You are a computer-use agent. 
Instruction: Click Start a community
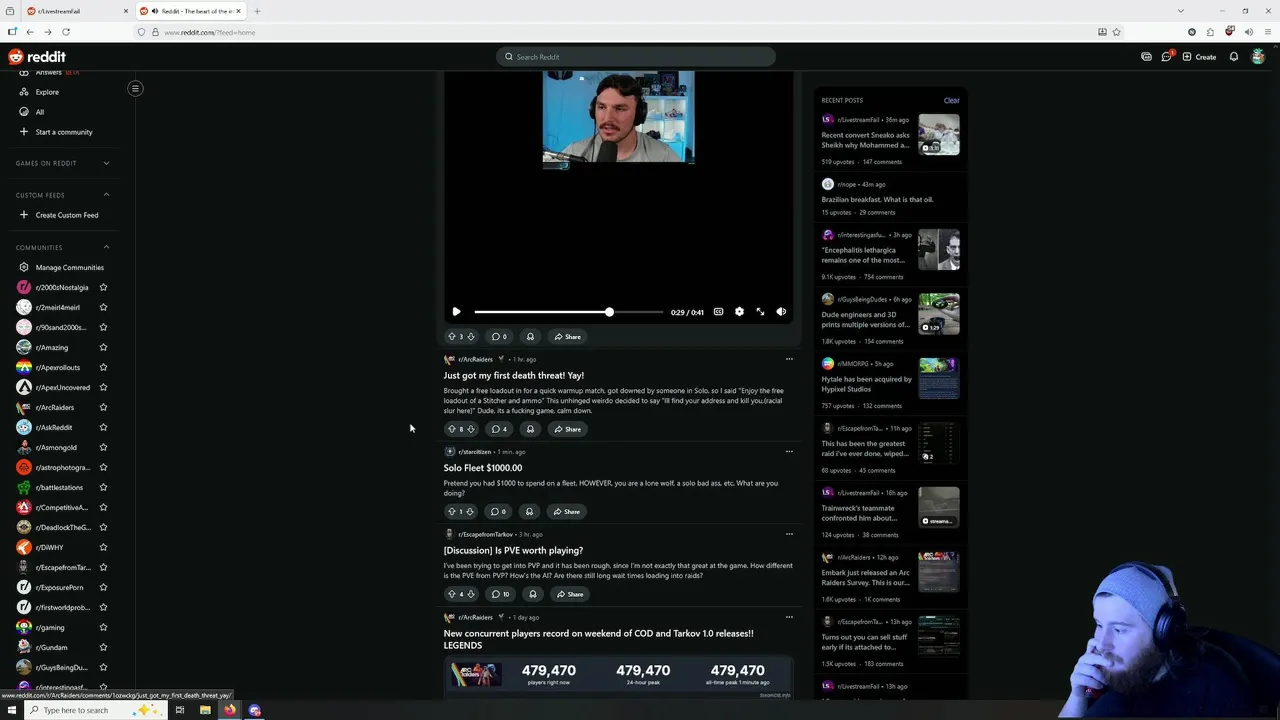pyautogui.click(x=63, y=132)
